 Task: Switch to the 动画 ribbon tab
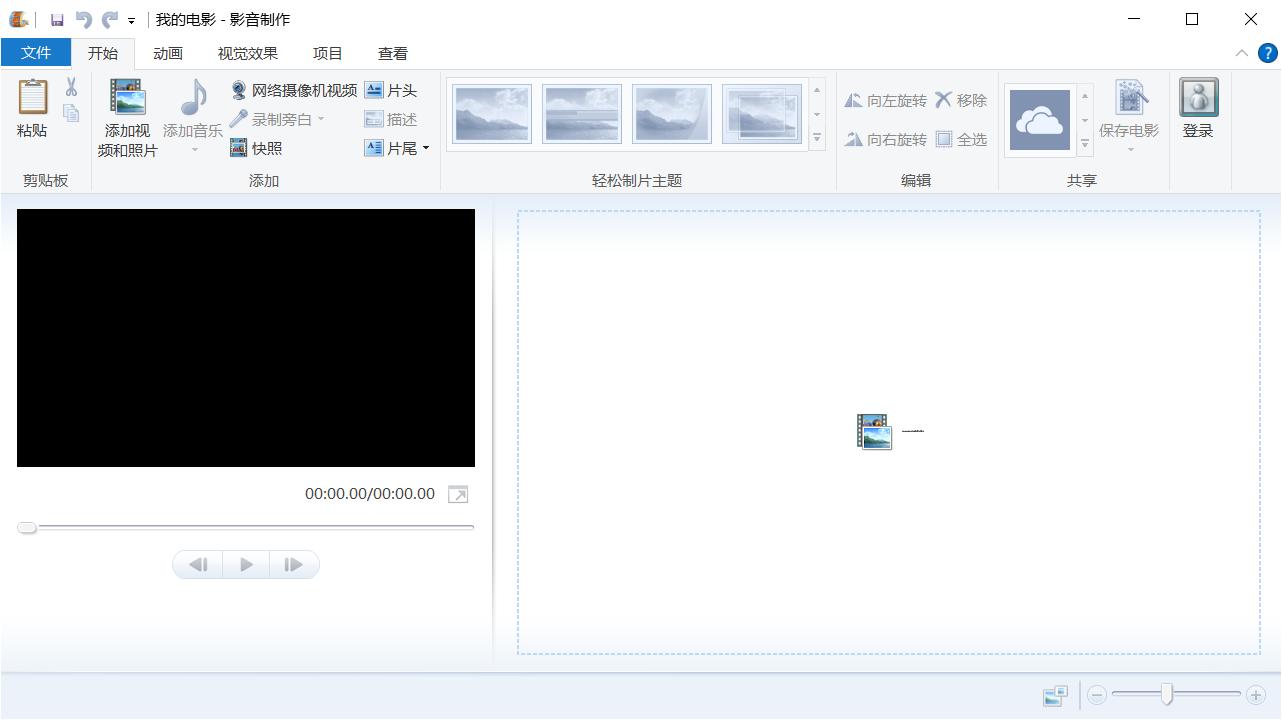(x=167, y=52)
